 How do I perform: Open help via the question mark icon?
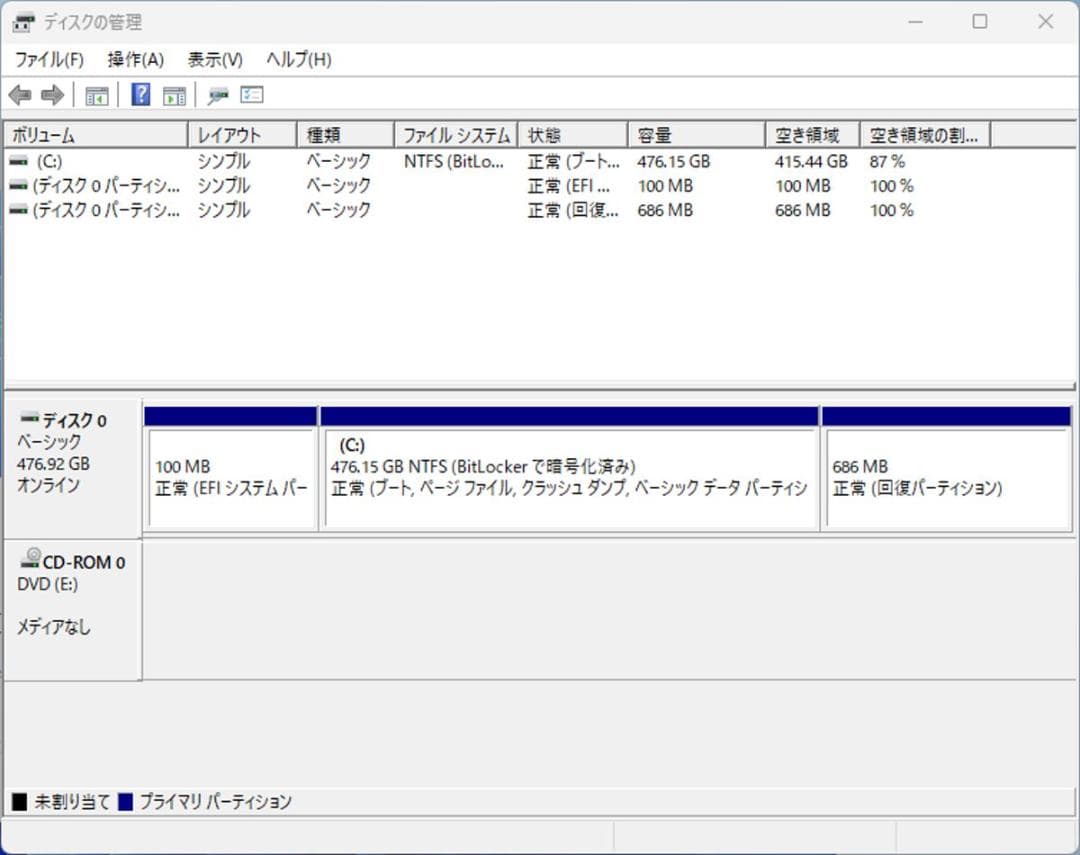click(140, 94)
